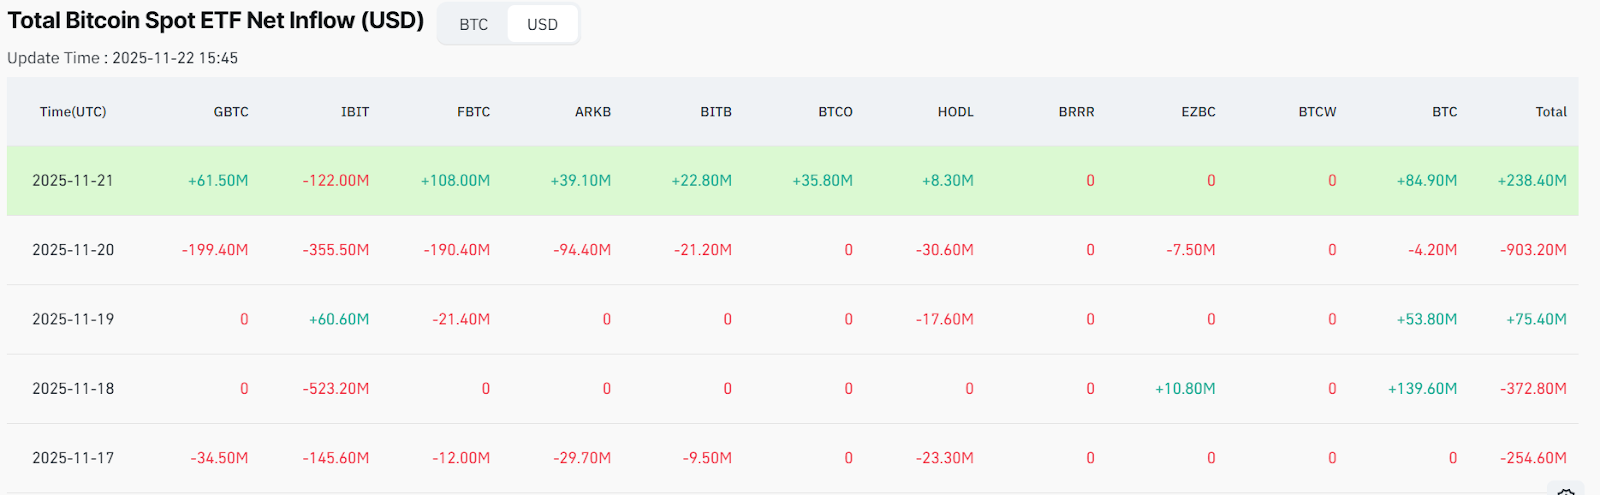The height and width of the screenshot is (495, 1600).
Task: Click the 2025-11-20 row date
Action: [x=73, y=250]
